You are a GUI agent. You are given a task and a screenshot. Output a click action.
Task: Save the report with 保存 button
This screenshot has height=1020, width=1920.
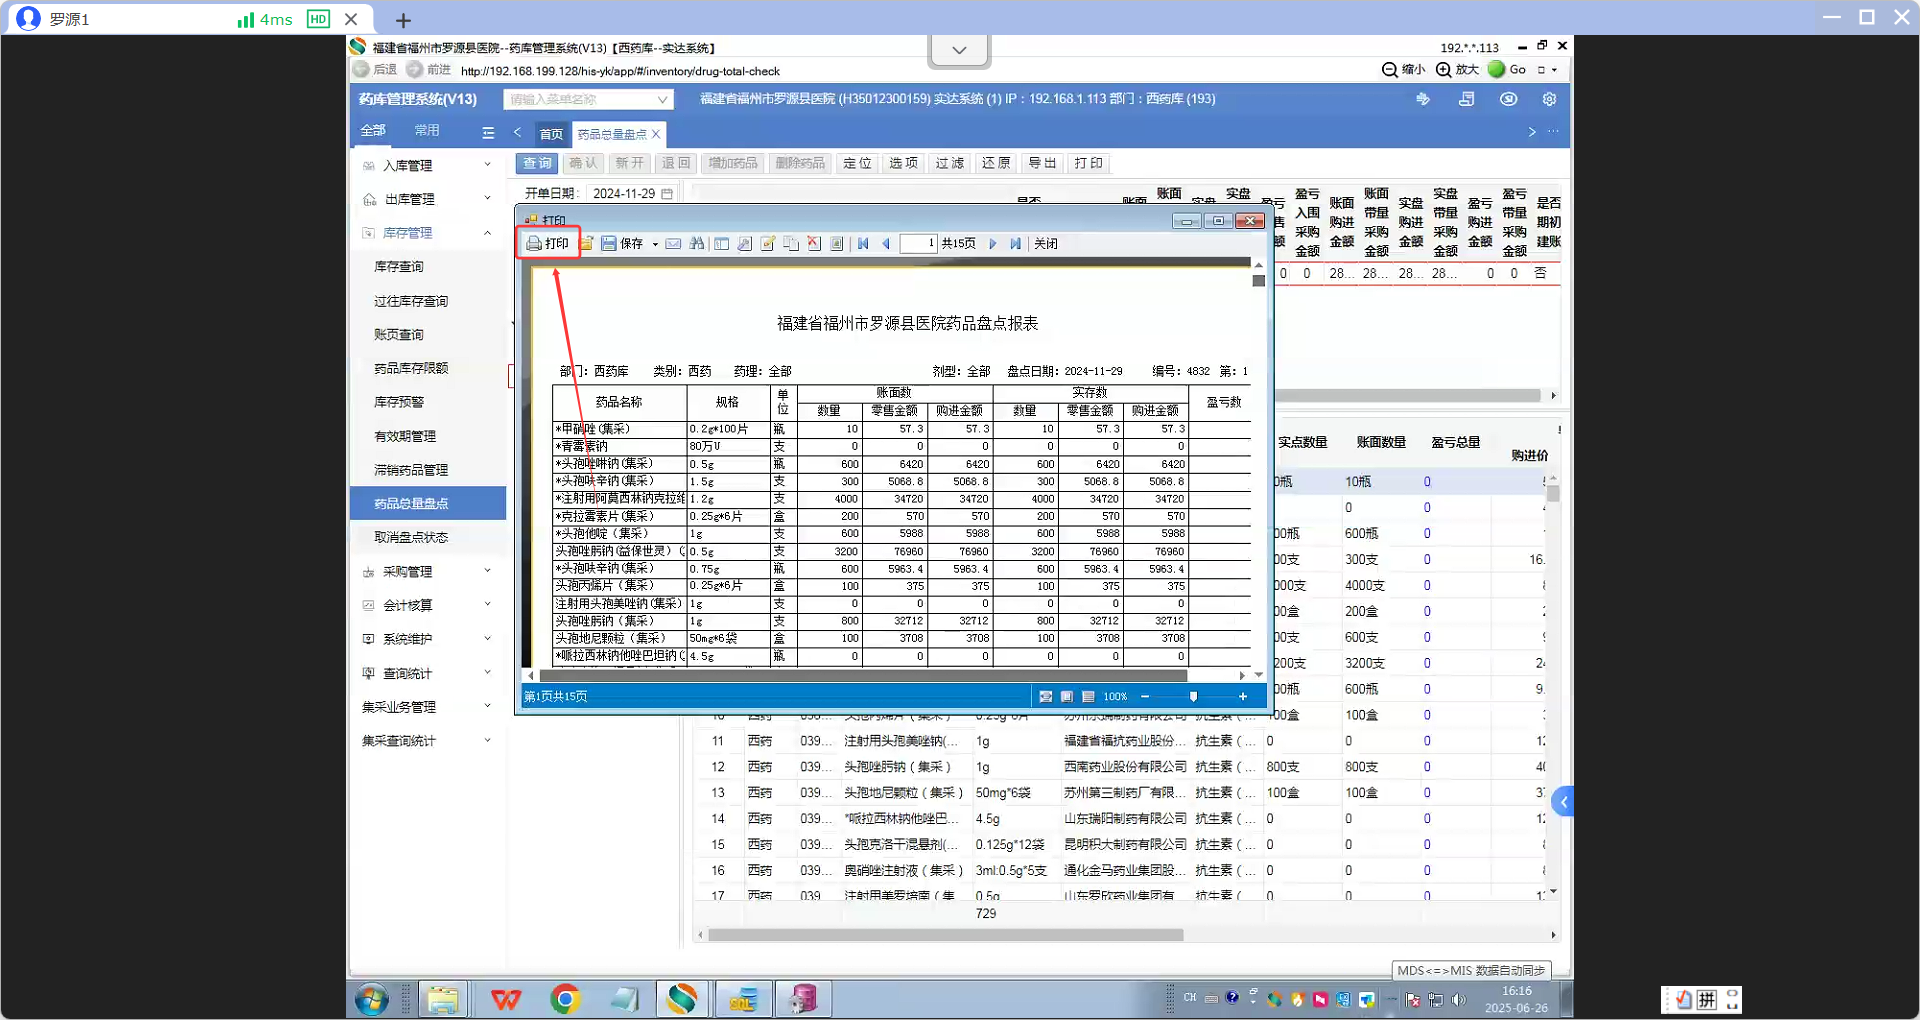(622, 243)
